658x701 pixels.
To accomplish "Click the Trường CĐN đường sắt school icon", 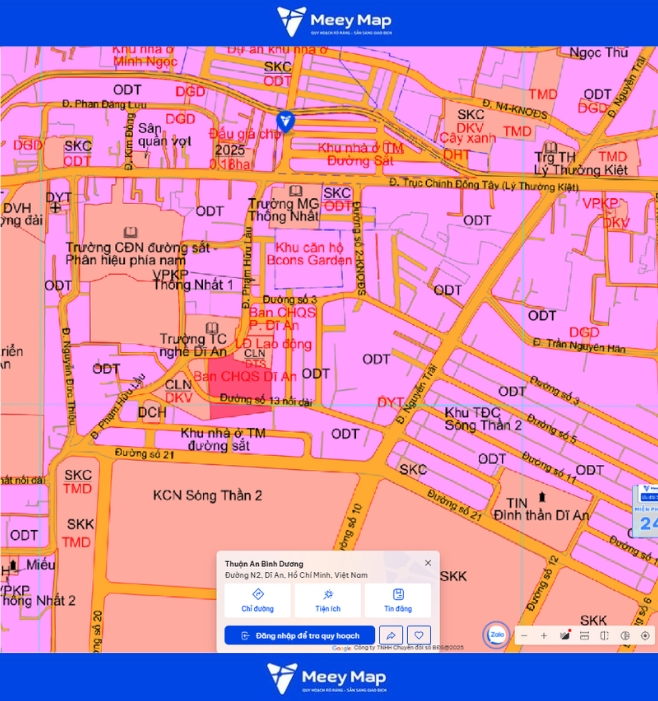I will 130,232.
